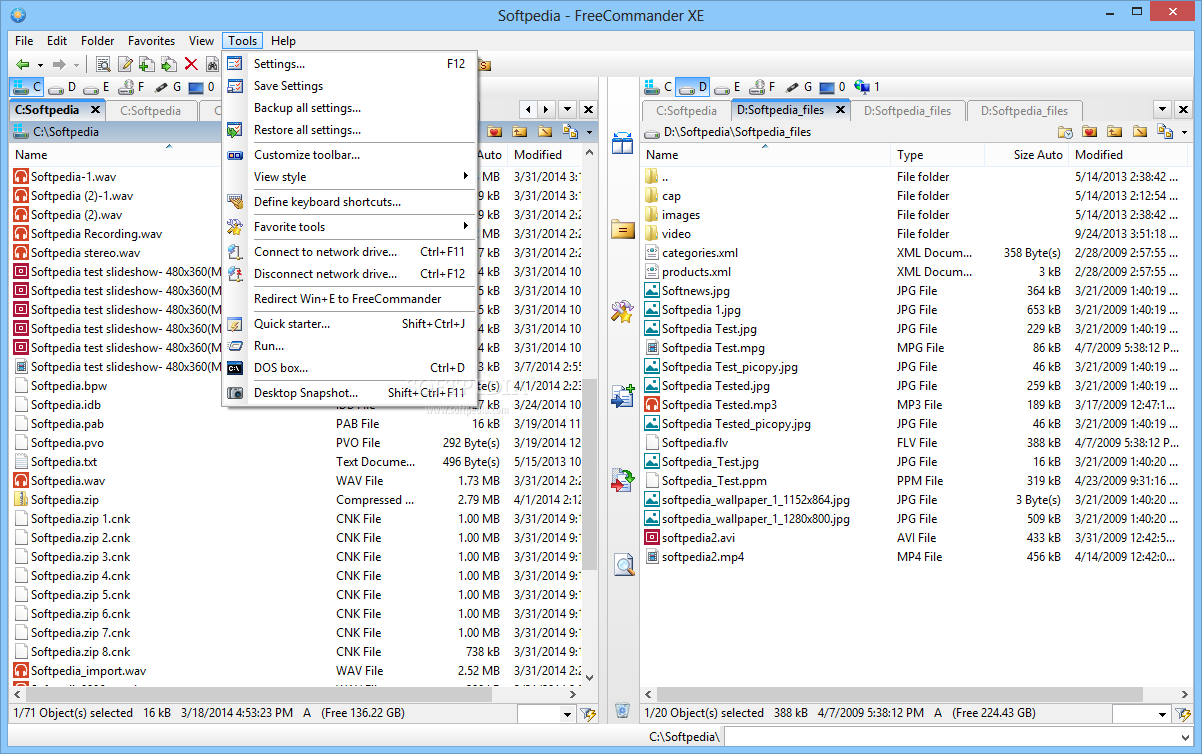Click filter icon in left status bar
This screenshot has width=1202, height=754.
(588, 713)
